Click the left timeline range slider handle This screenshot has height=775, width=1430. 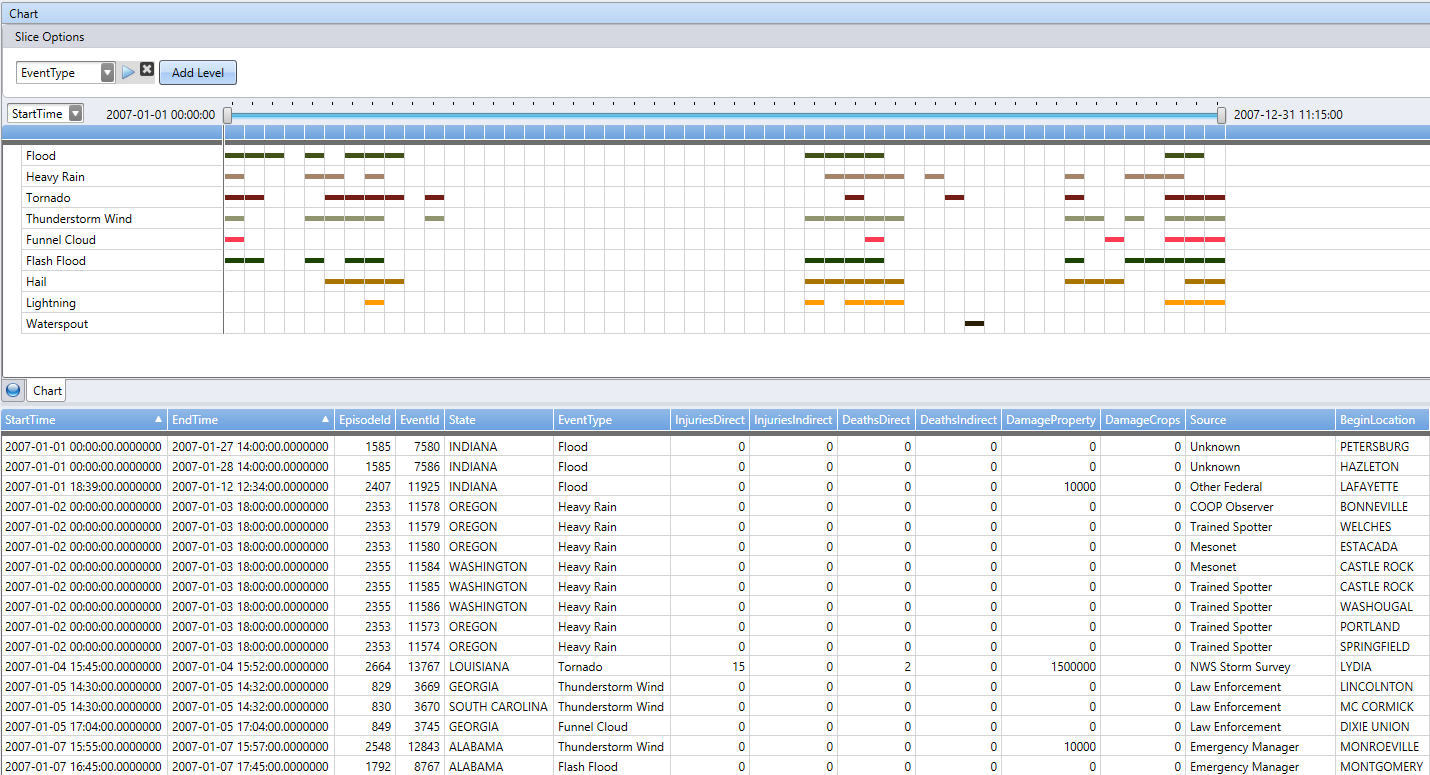228,114
